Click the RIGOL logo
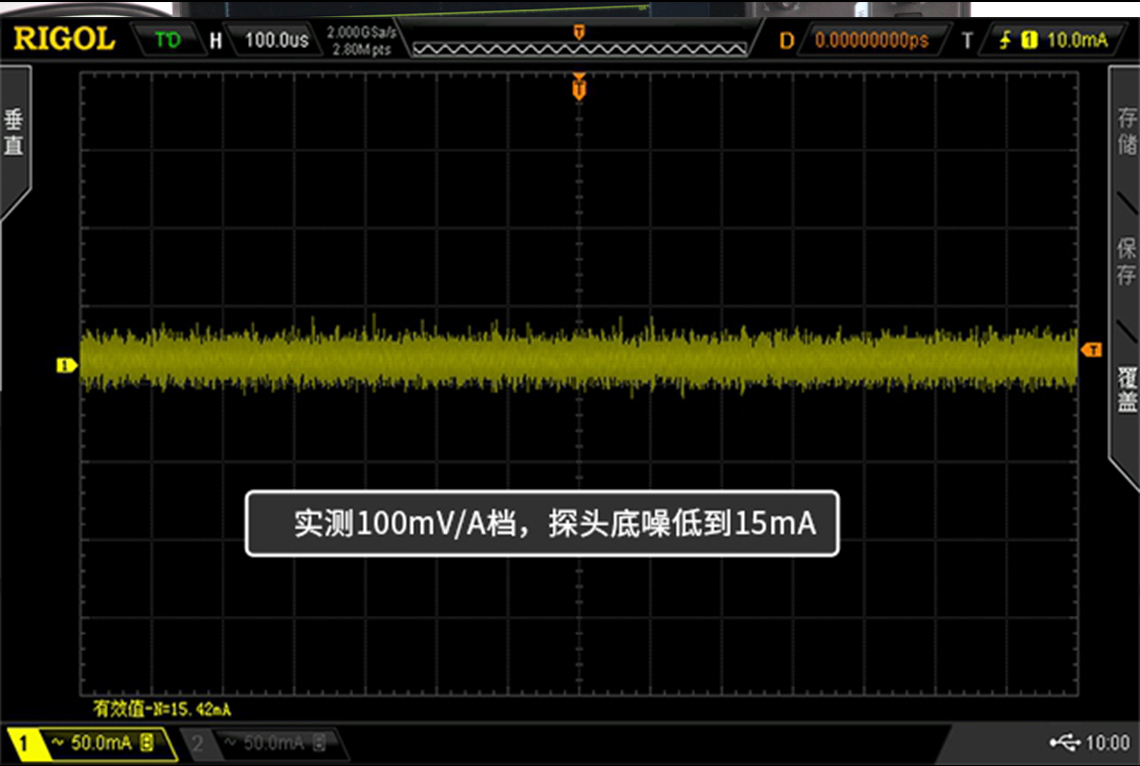Viewport: 1140px width, 766px height. (x=64, y=39)
